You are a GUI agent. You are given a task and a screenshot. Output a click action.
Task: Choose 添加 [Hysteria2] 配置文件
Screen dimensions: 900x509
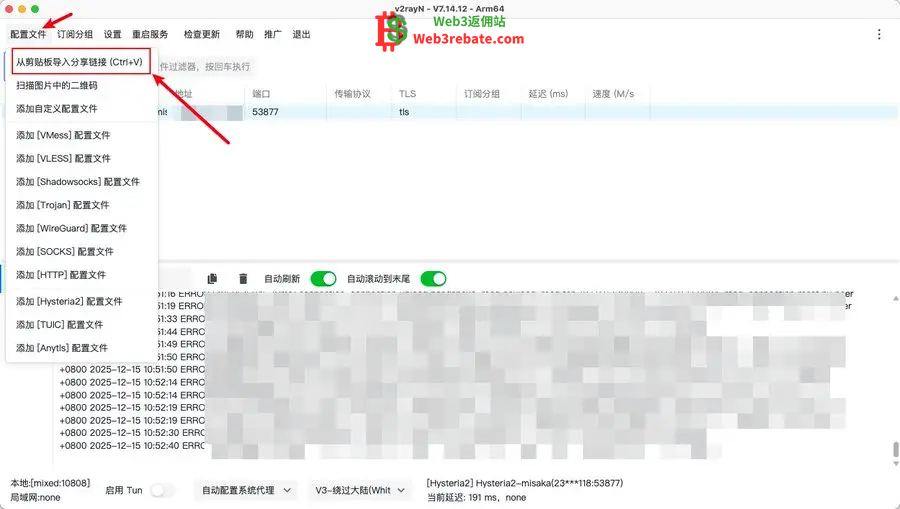pyautogui.click(x=82, y=301)
